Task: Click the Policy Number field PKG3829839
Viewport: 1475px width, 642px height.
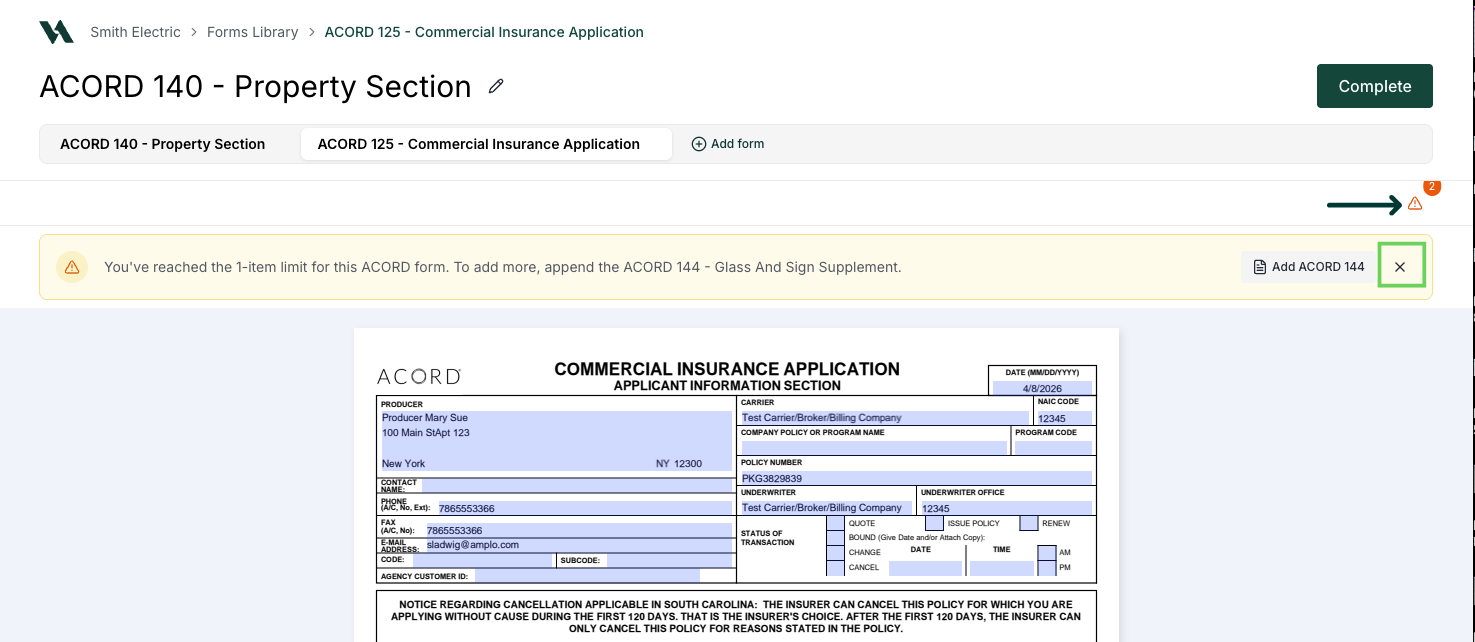Action: [x=916, y=478]
